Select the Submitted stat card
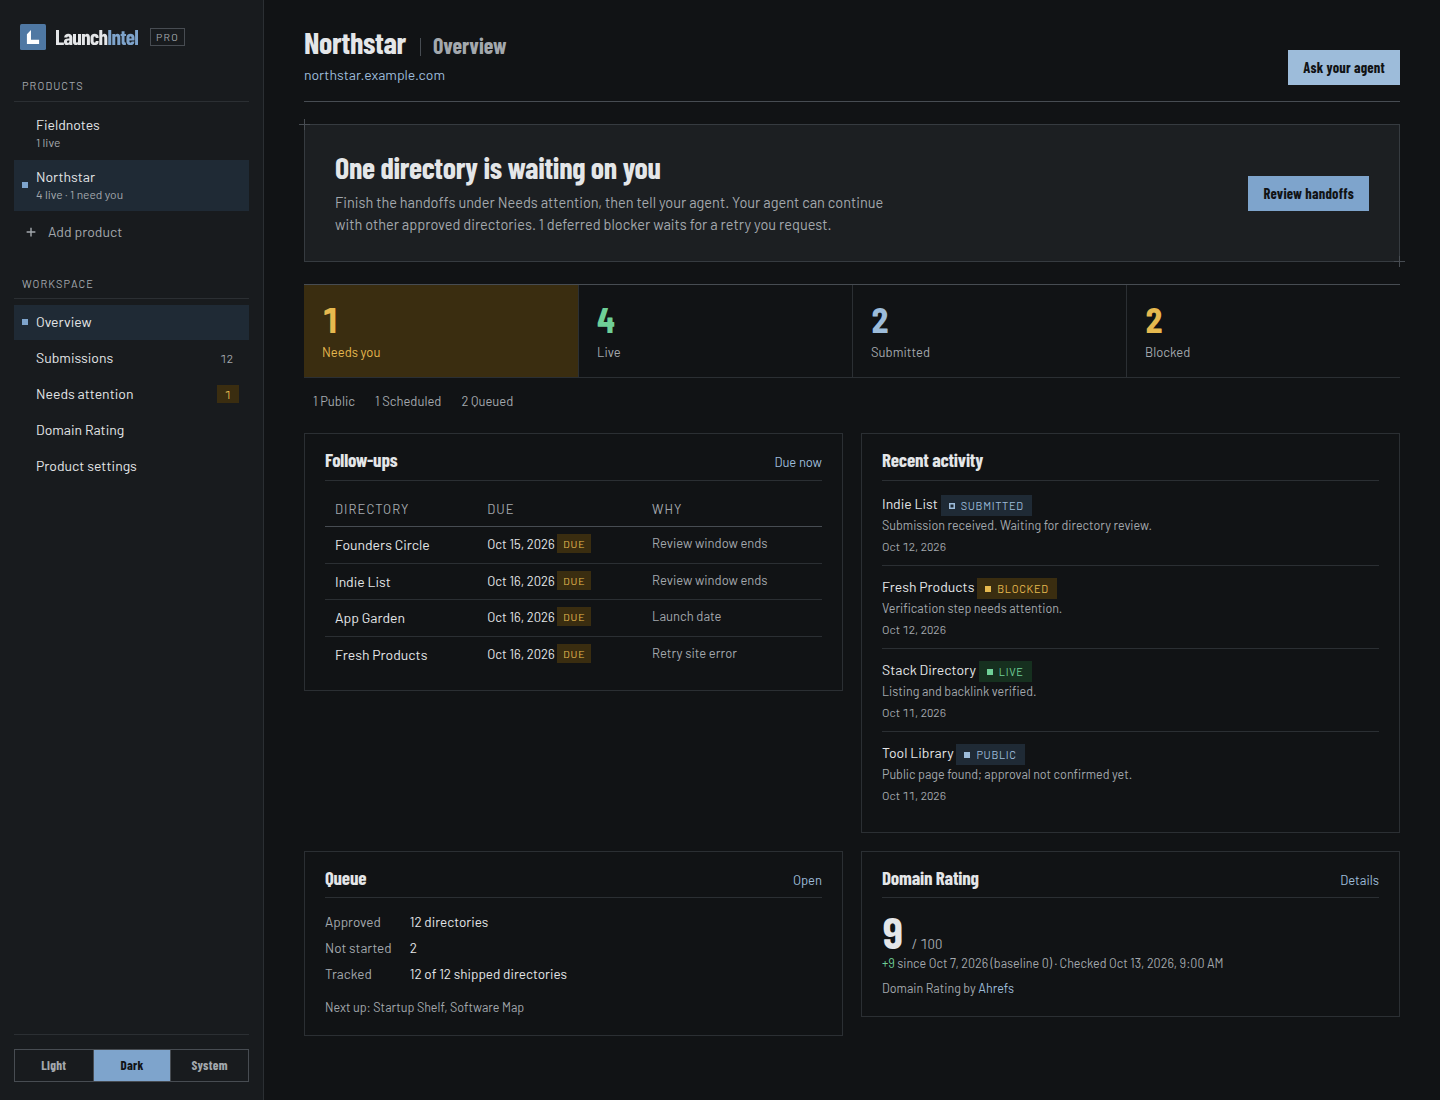The width and height of the screenshot is (1440, 1100). click(989, 331)
